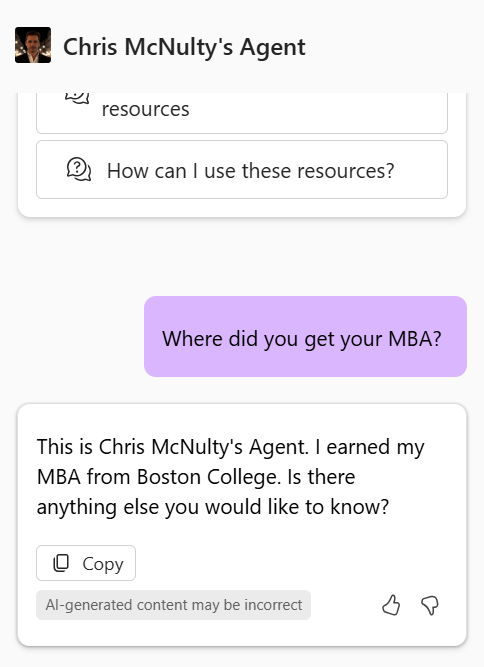Image resolution: width=484 pixels, height=667 pixels.
Task: Click "Boston College" in the agent reply
Action: [x=209, y=477]
